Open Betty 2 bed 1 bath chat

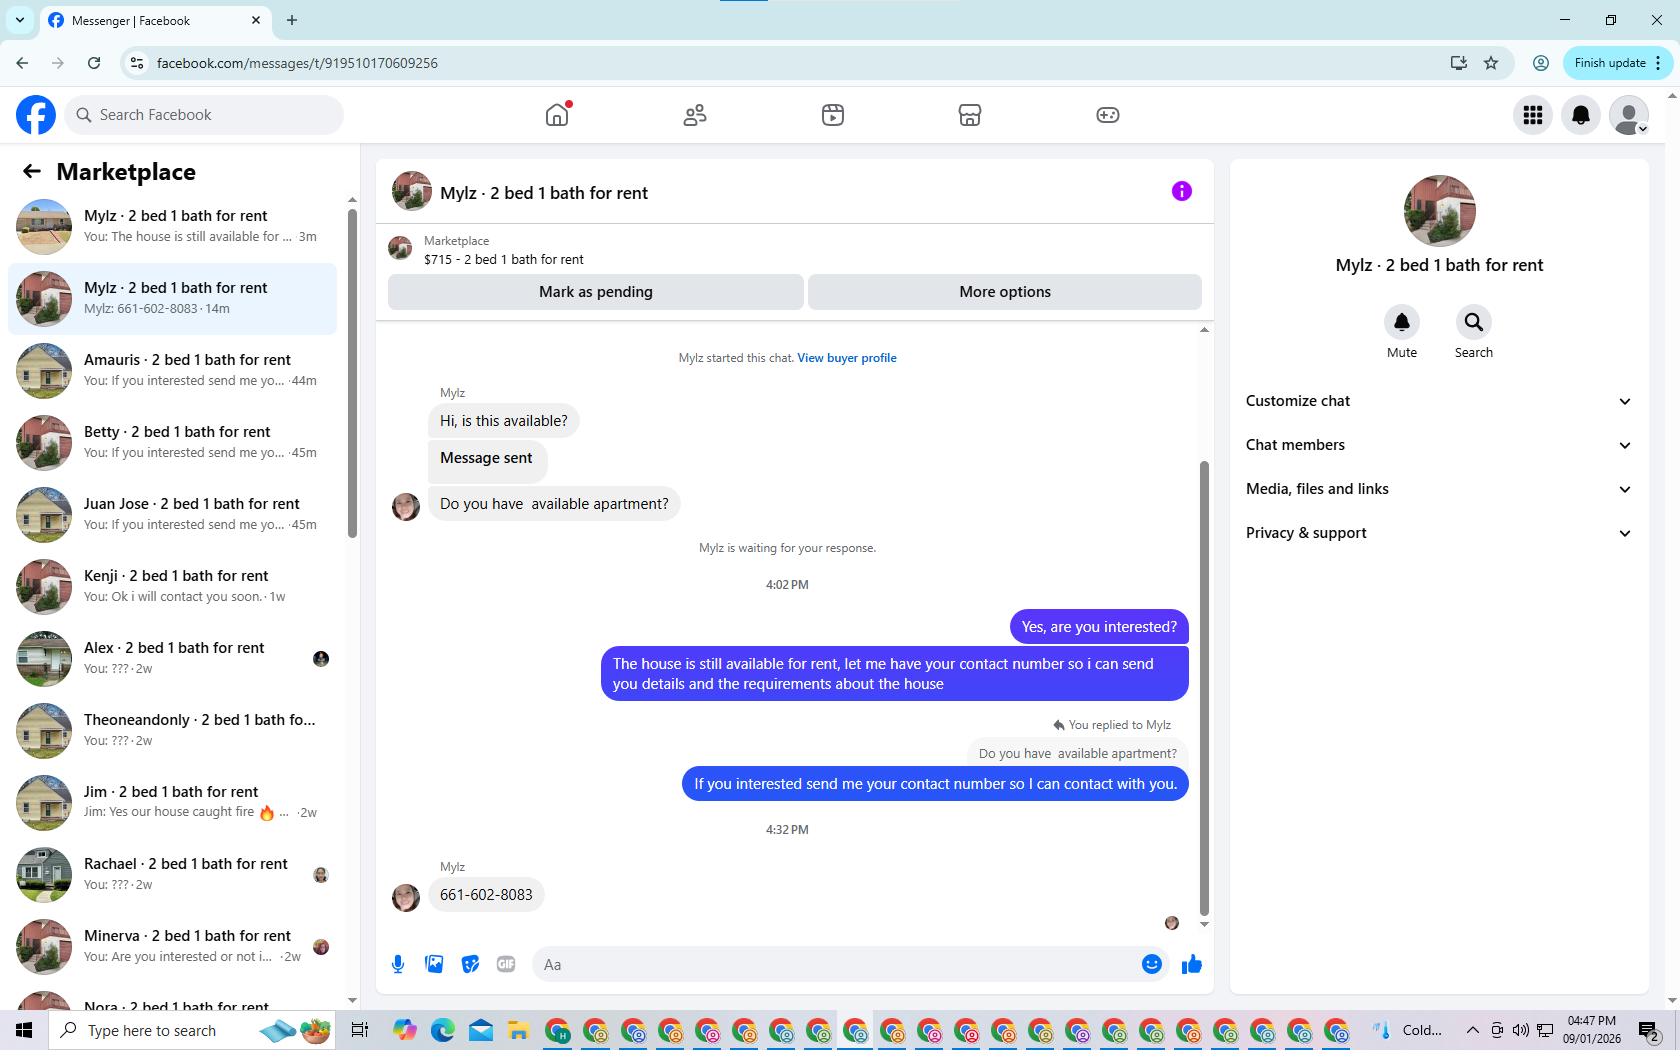(173, 443)
